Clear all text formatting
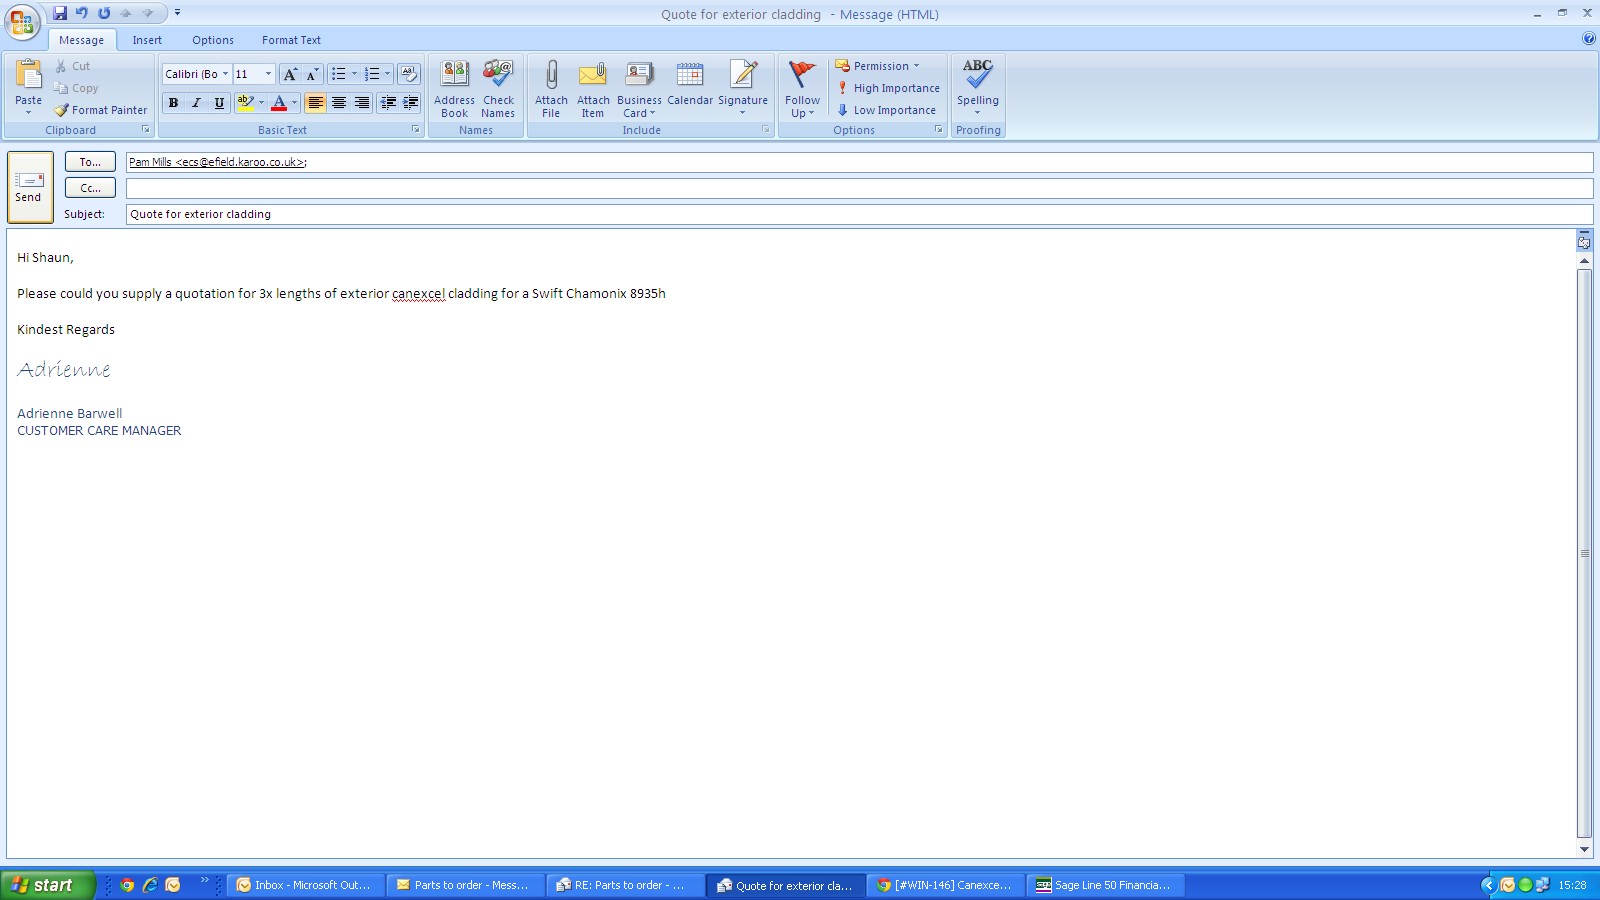This screenshot has width=1600, height=900. 408,74
